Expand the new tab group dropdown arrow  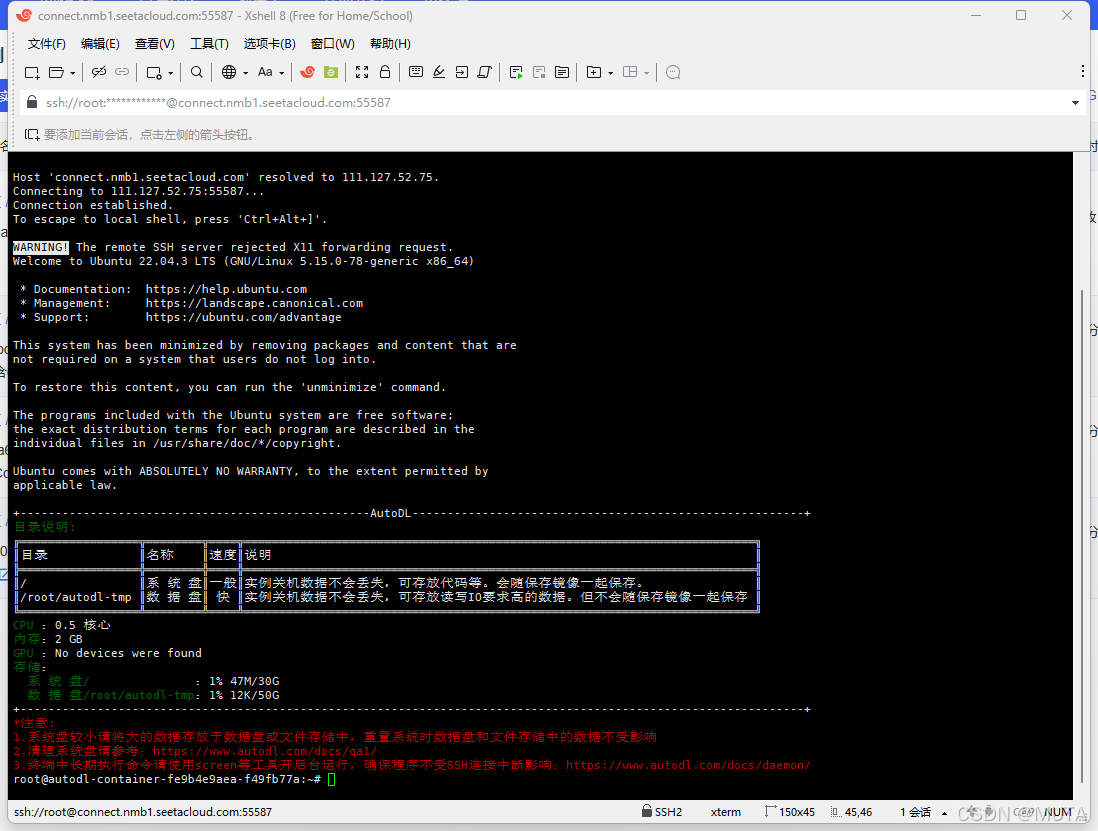pos(611,73)
